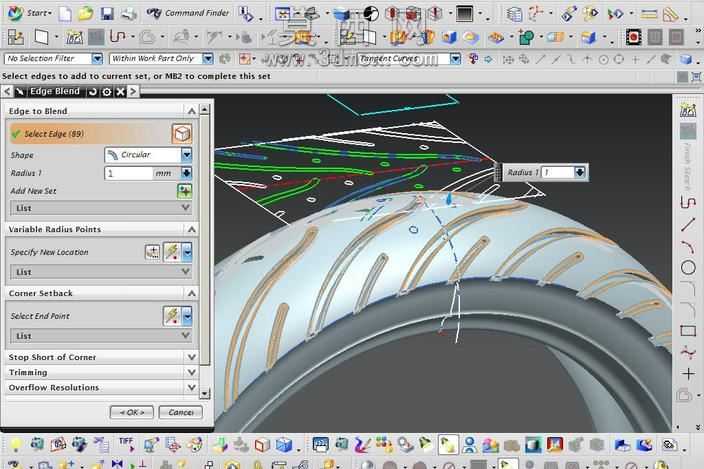Screen dimensions: 704x469
Task: Click the Print icon
Action: pos(129,14)
